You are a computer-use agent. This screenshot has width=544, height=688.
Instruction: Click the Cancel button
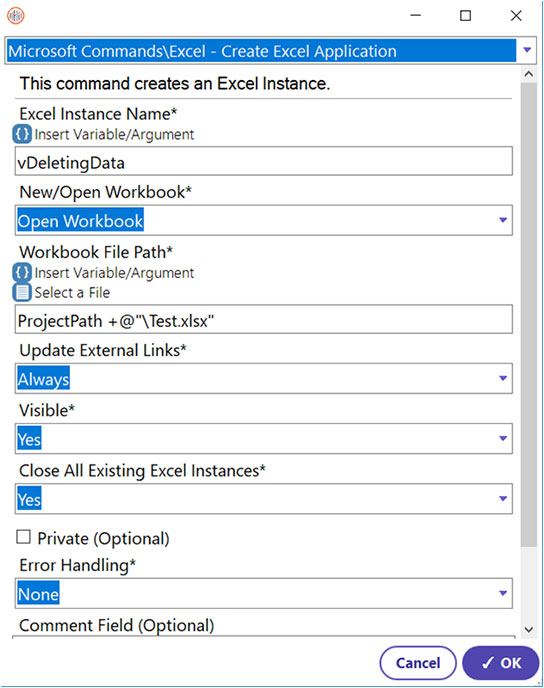point(418,663)
